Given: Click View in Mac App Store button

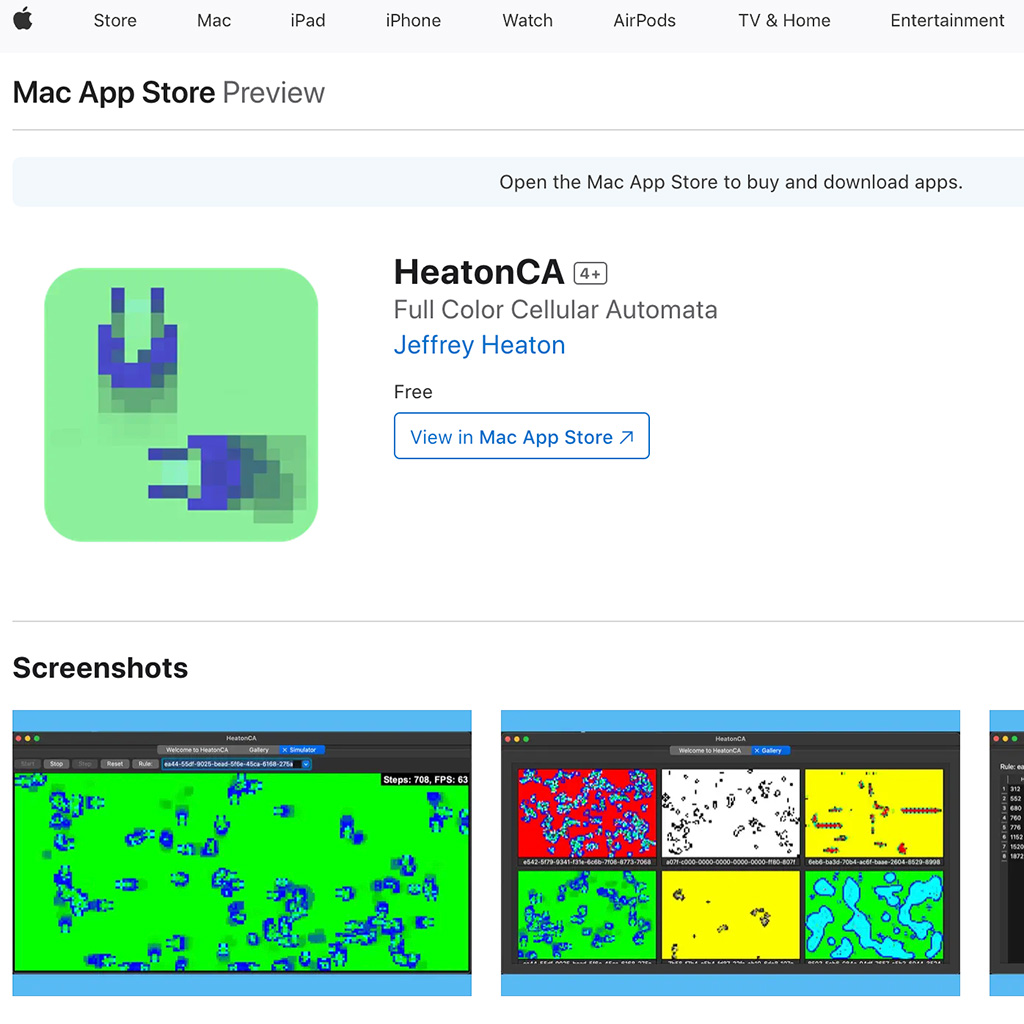Looking at the screenshot, I should pyautogui.click(x=521, y=436).
